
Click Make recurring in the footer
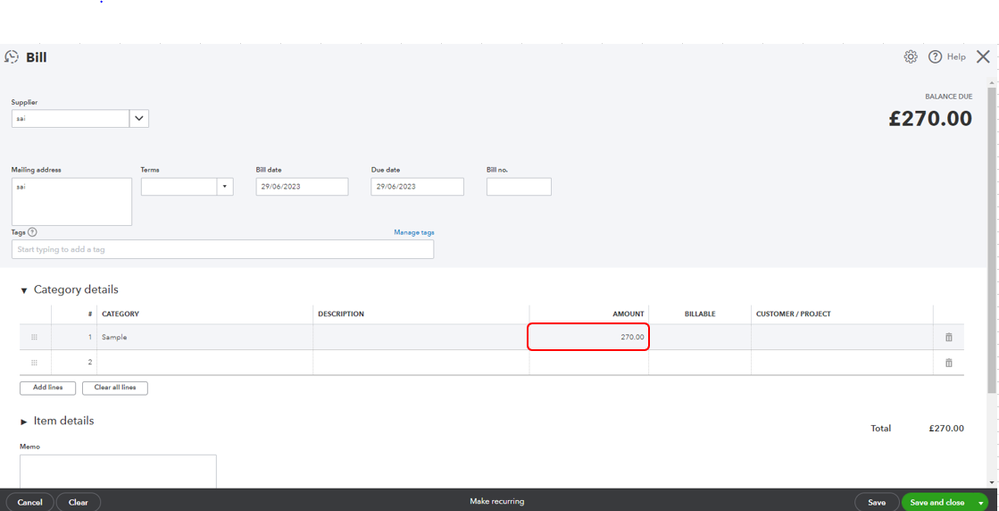[497, 501]
